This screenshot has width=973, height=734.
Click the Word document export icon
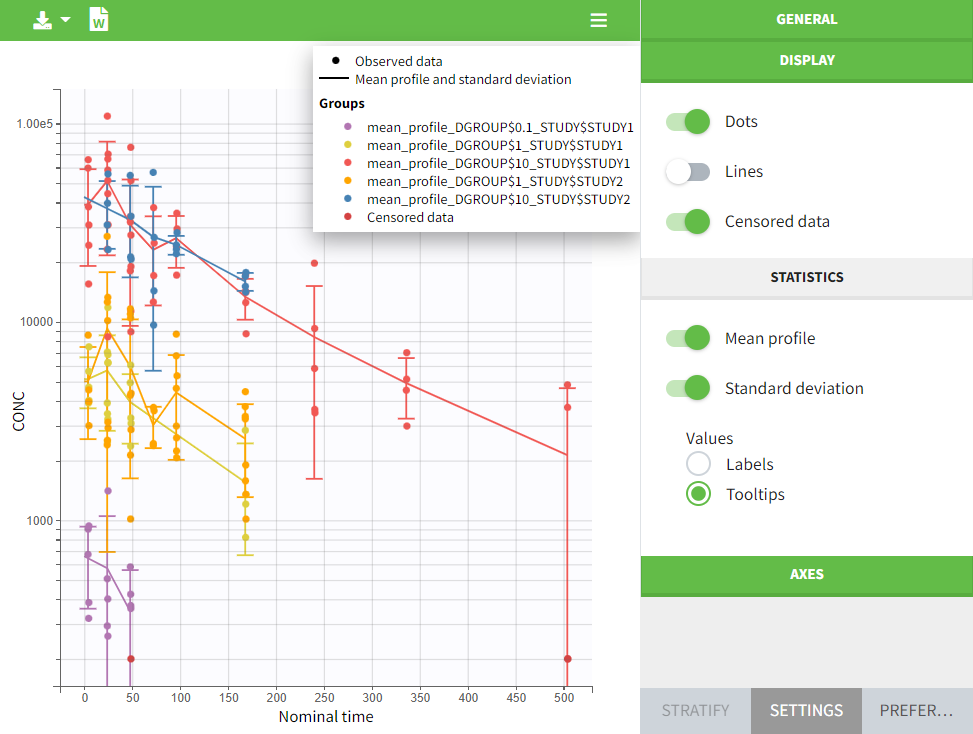(x=99, y=20)
